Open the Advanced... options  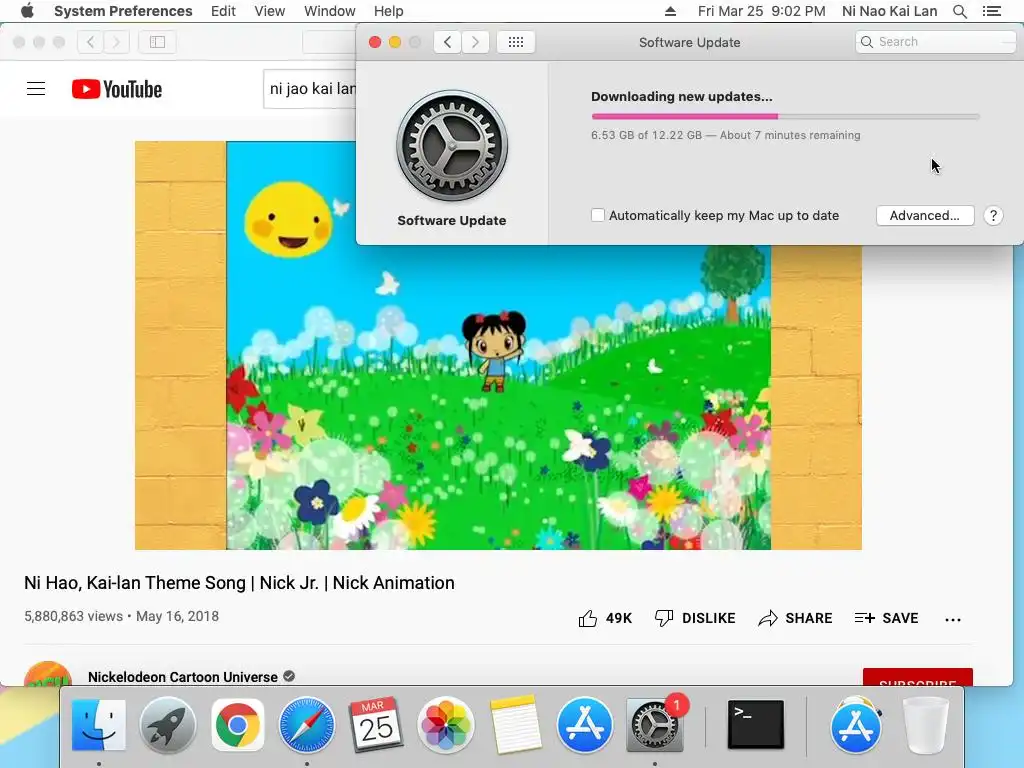(925, 216)
